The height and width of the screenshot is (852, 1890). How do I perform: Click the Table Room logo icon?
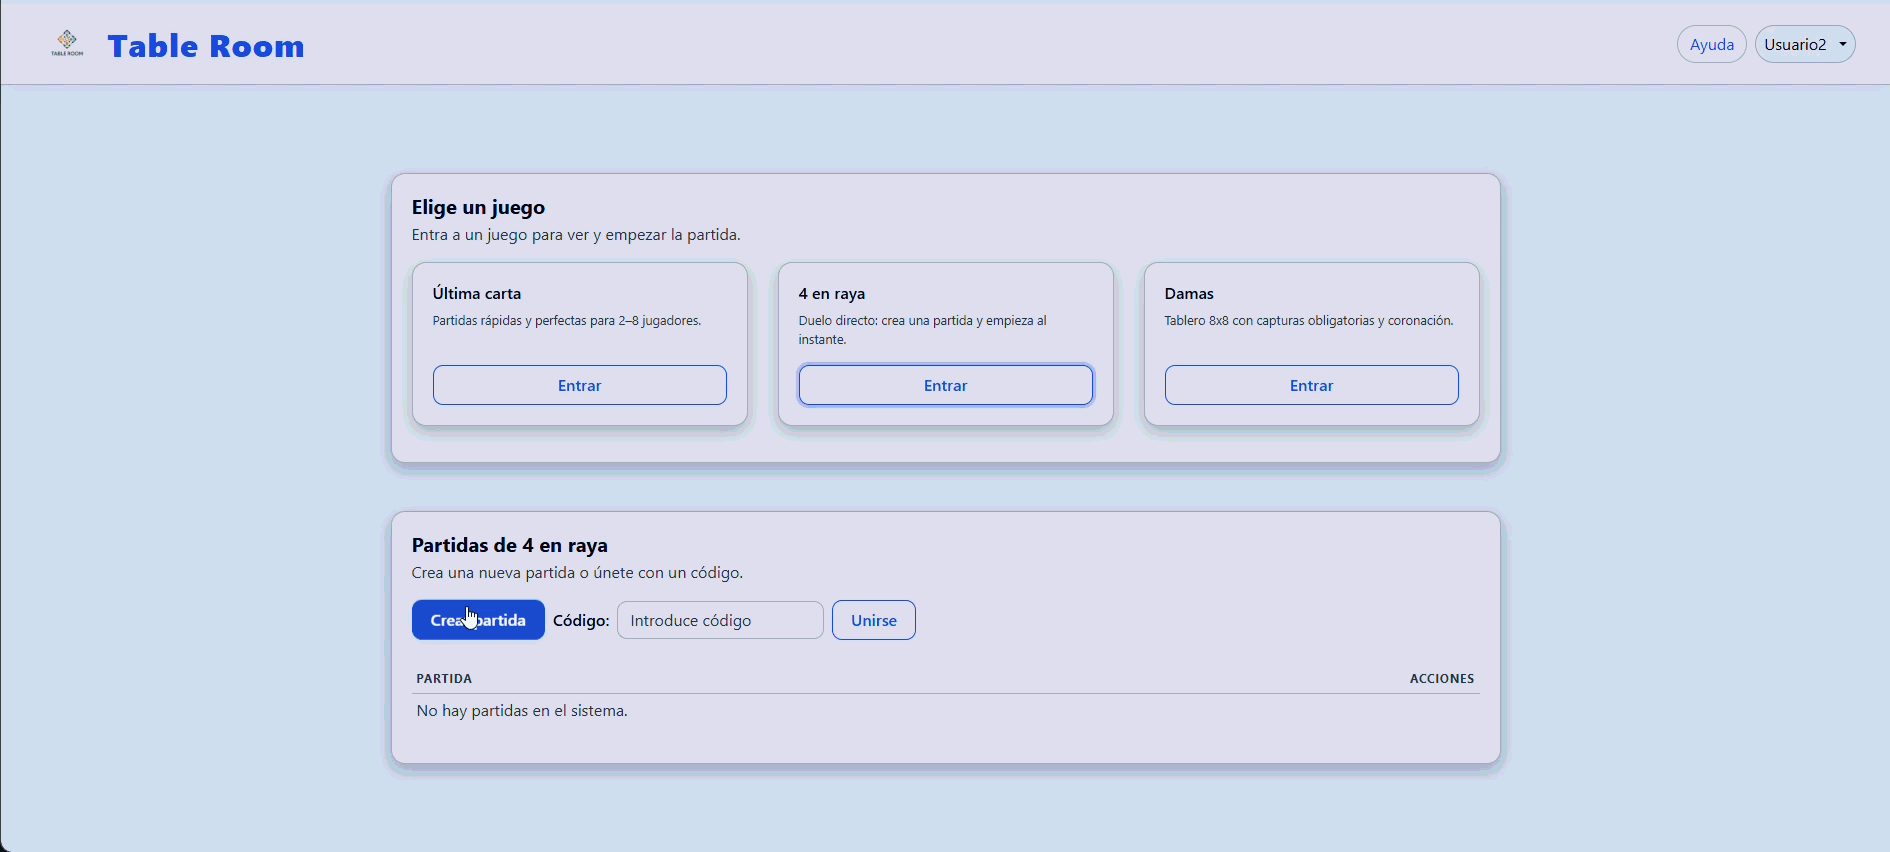point(67,43)
